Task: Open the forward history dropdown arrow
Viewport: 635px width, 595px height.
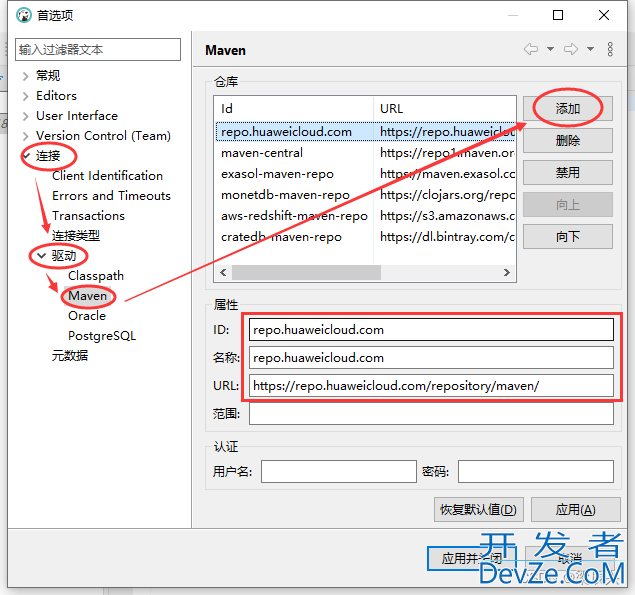Action: click(590, 49)
